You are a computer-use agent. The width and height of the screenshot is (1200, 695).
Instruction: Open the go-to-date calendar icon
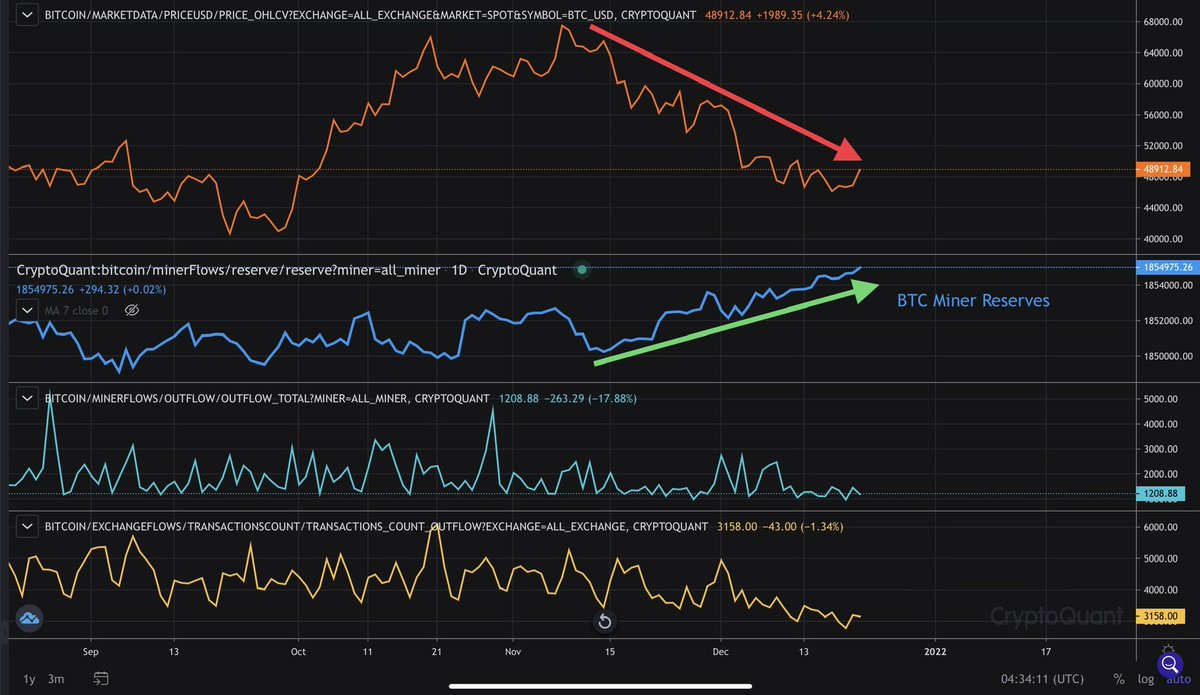coord(101,679)
